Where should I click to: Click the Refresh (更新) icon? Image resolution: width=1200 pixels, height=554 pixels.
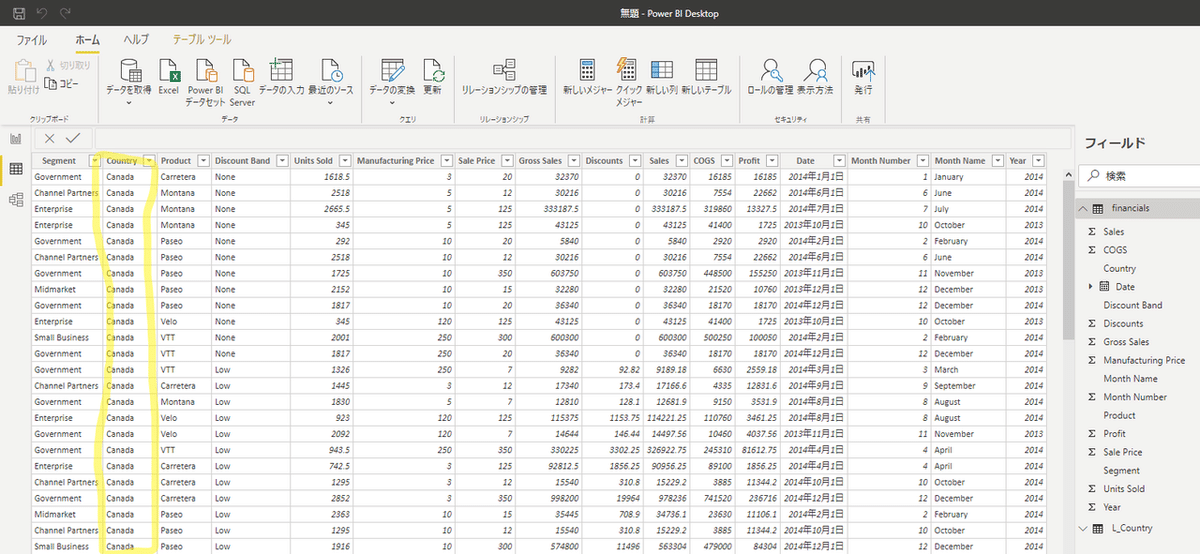pos(433,70)
